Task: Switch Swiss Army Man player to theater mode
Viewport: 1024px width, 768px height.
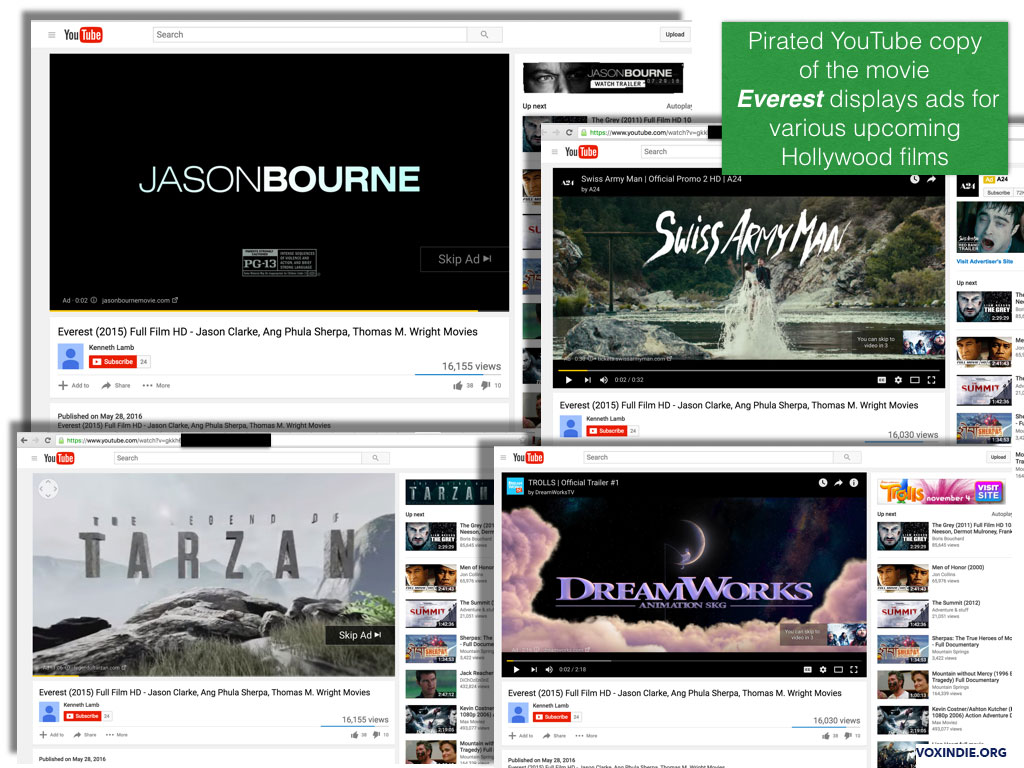Action: pos(915,380)
